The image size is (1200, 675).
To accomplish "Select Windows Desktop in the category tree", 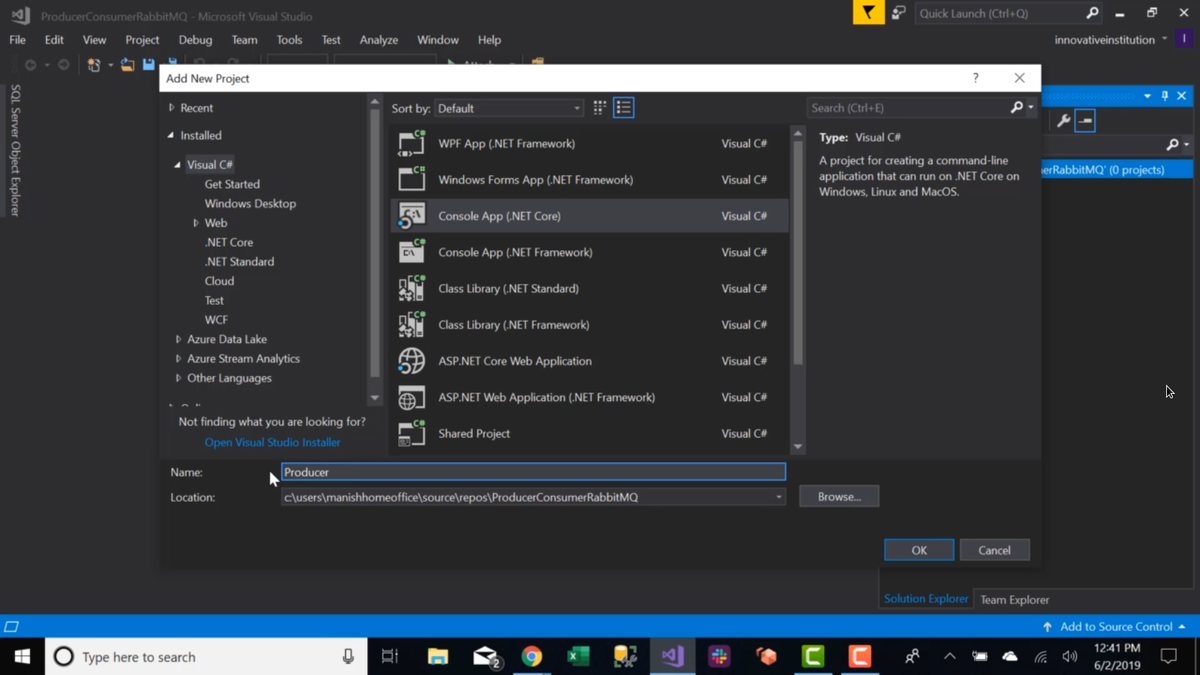I will pos(250,203).
